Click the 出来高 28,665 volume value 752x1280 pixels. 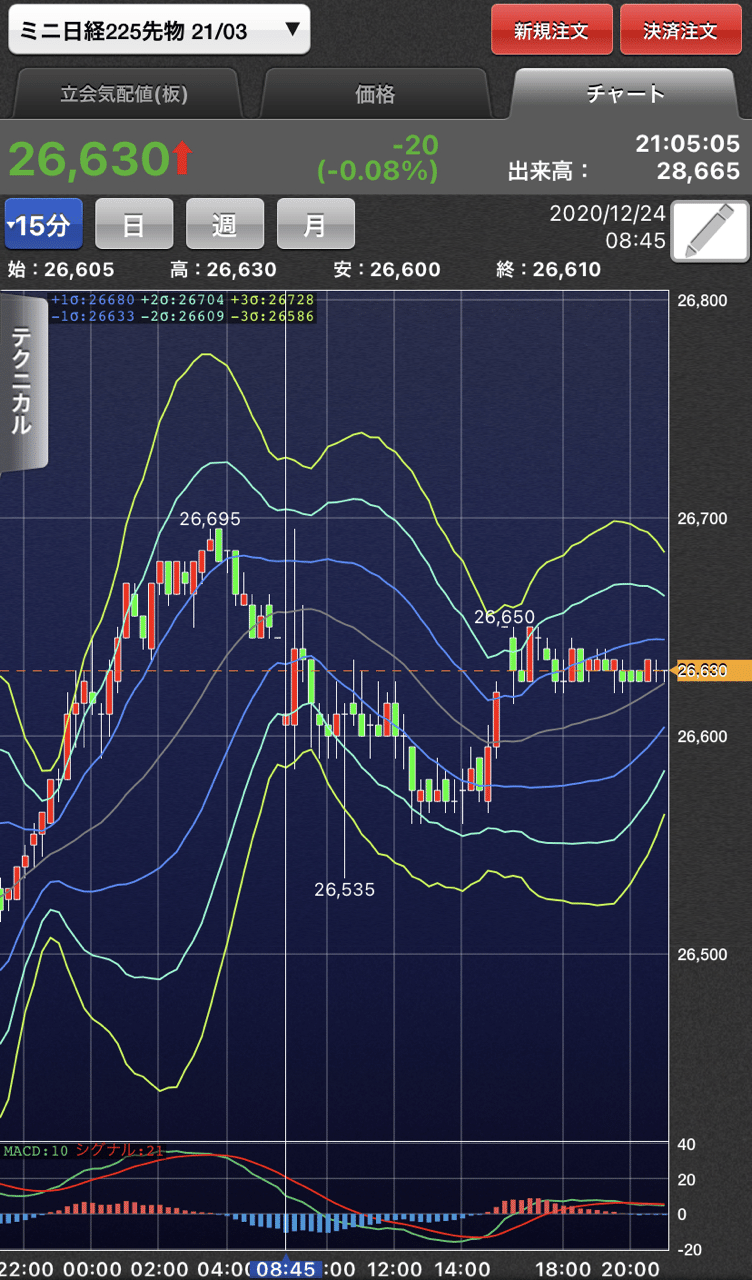[x=698, y=171]
